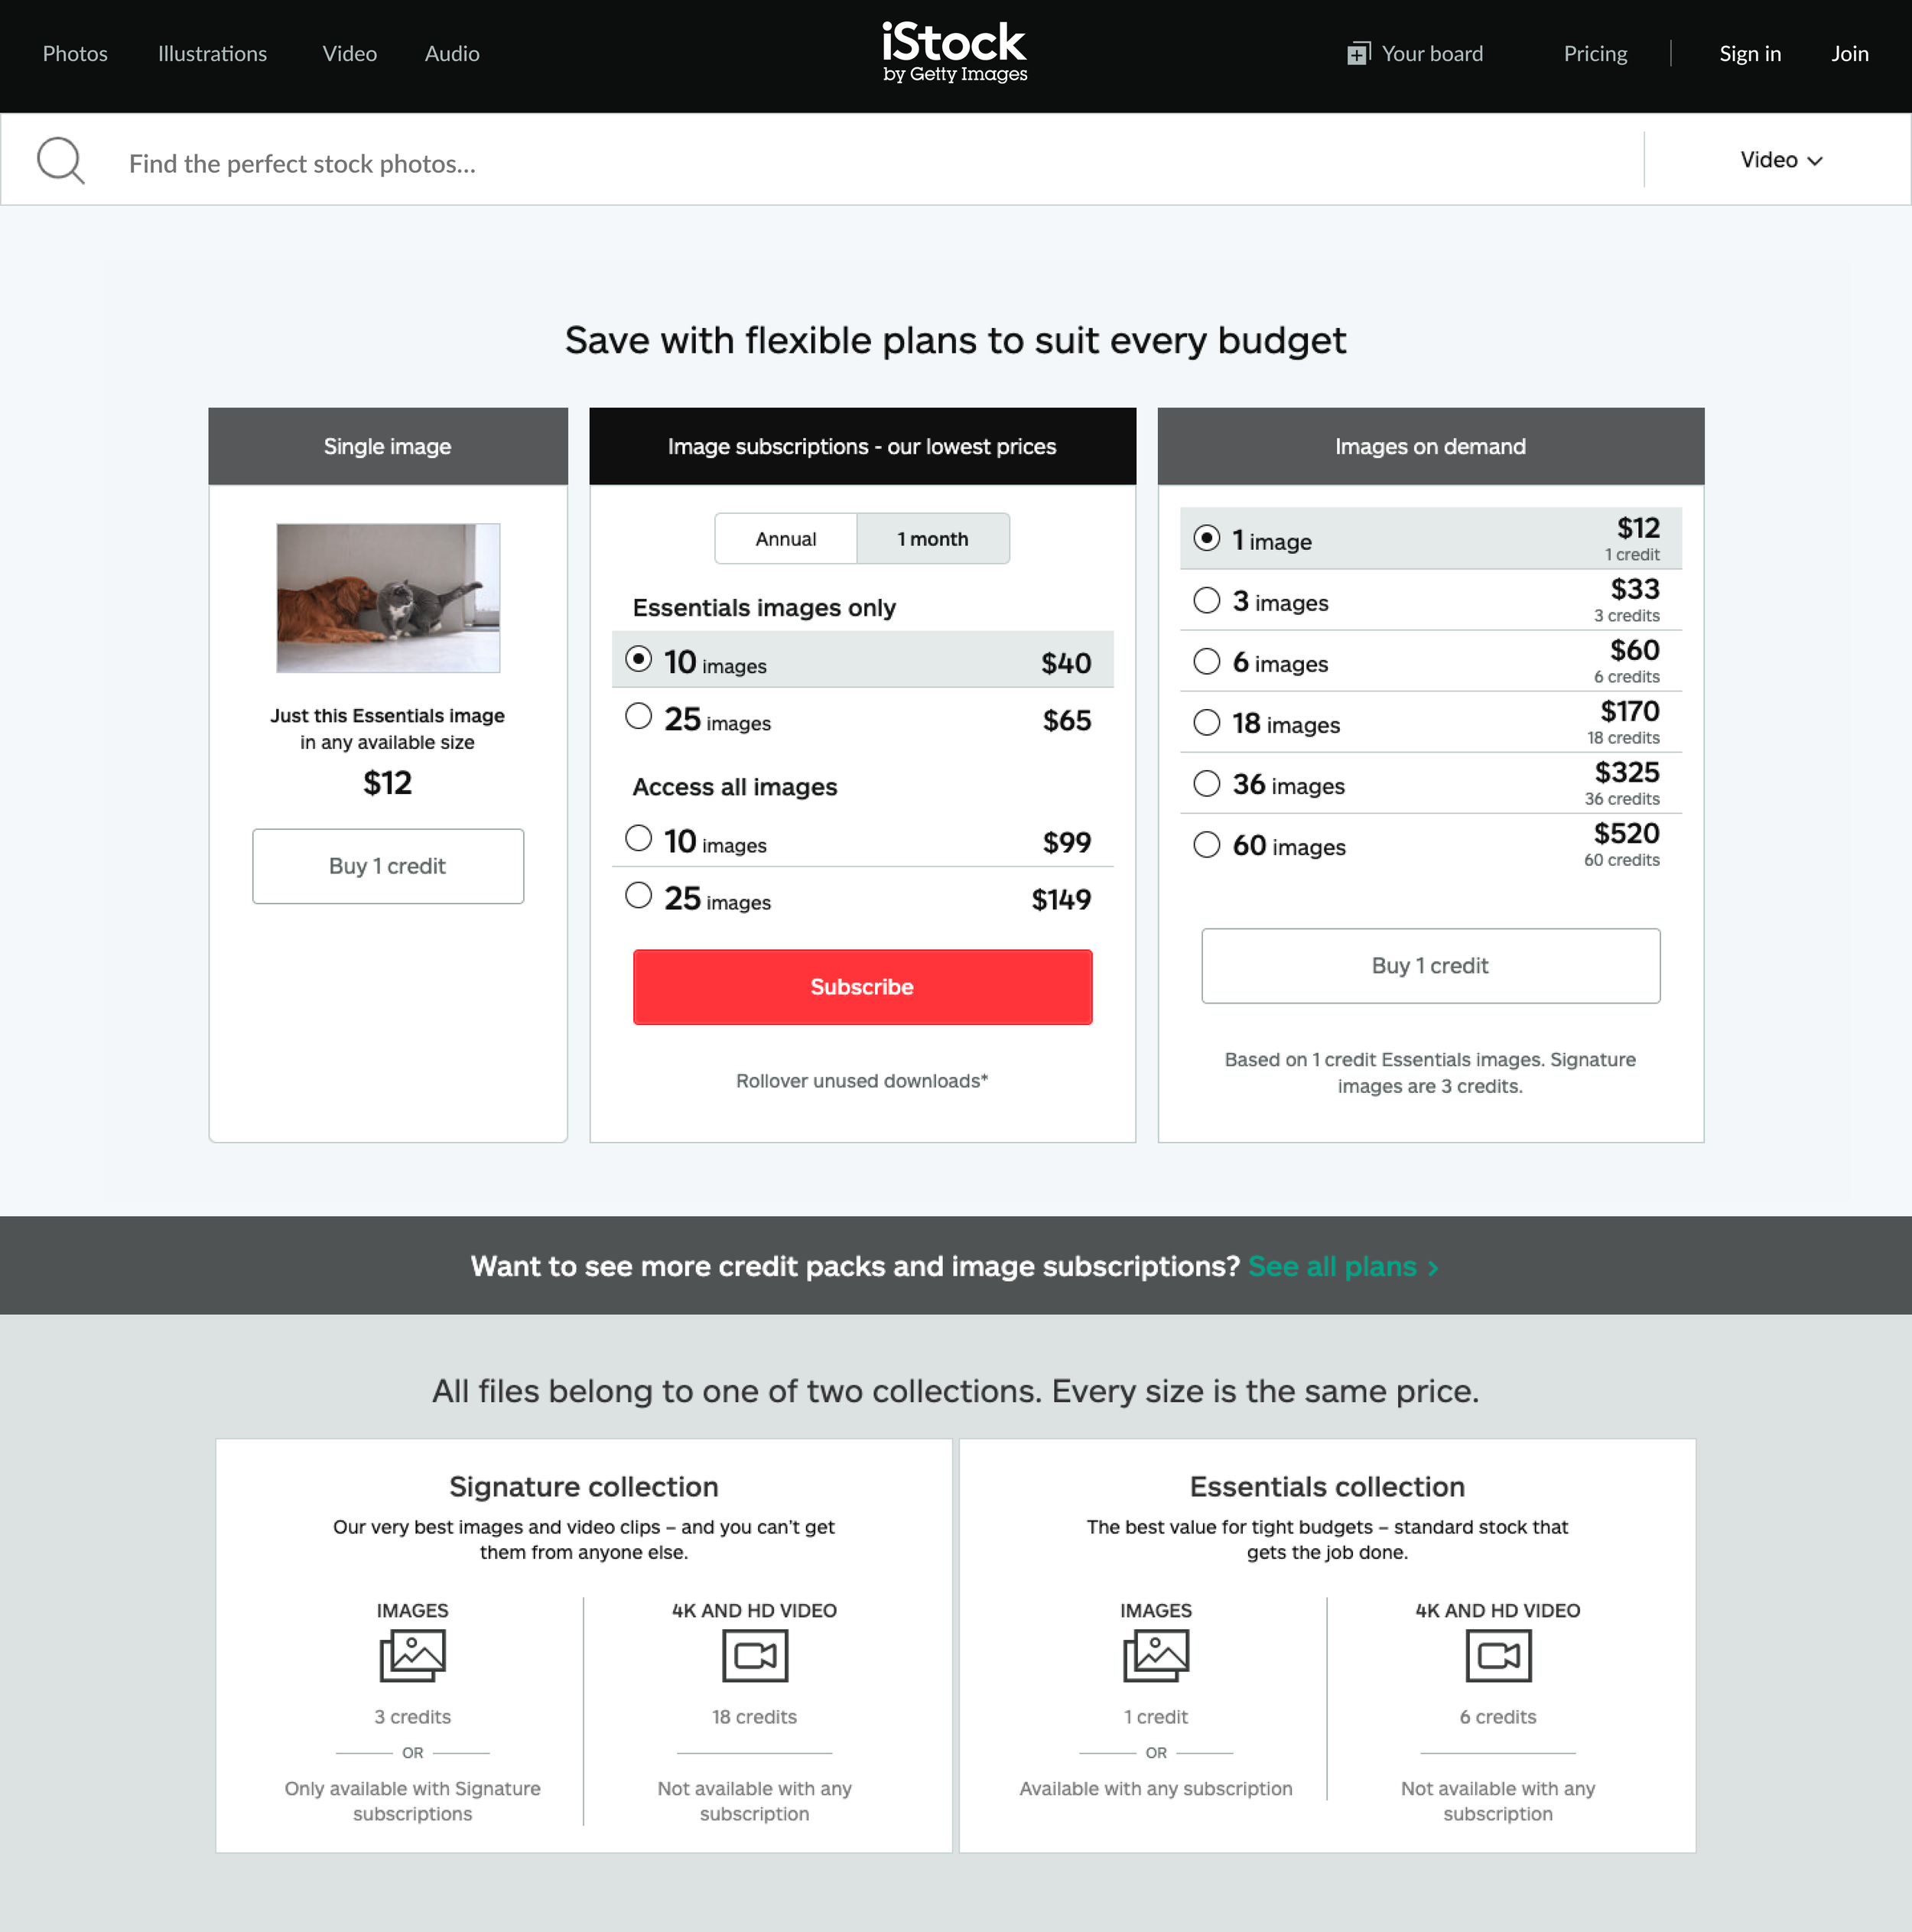Click Buy 1 credit under Images on demand
Screen dimensions: 1912x1932
[1430, 966]
